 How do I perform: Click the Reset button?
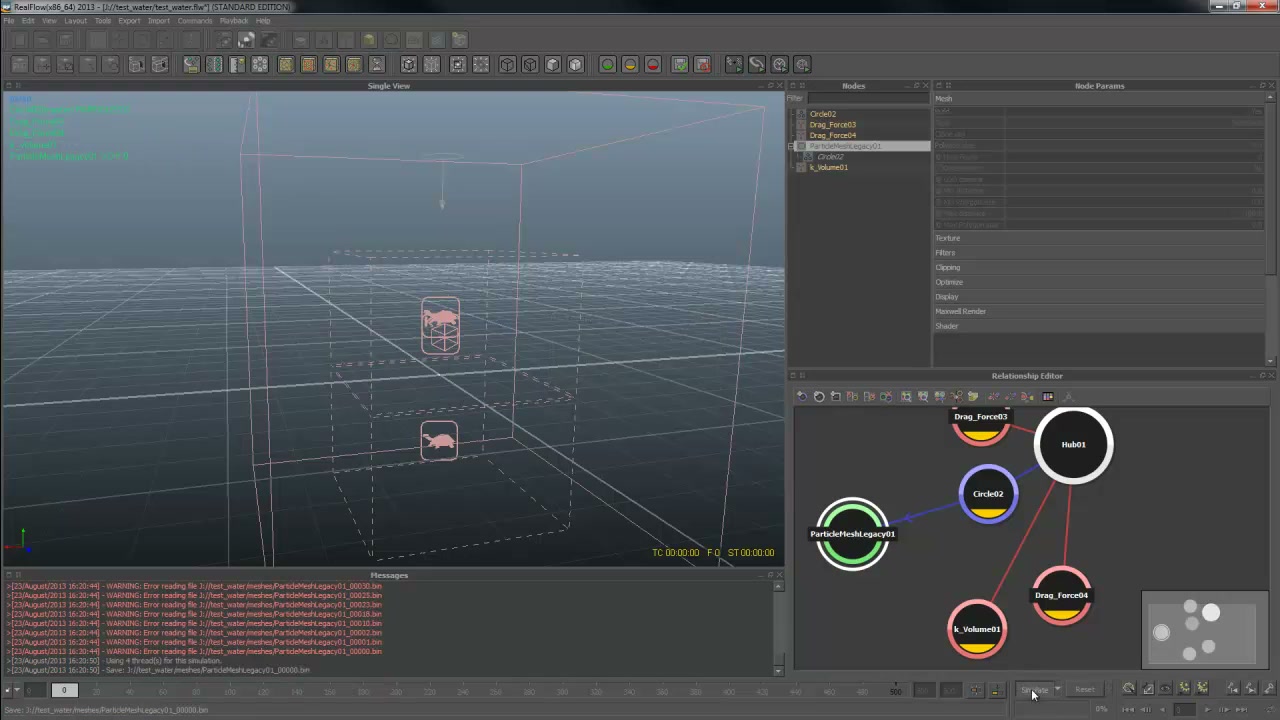[x=1085, y=690]
